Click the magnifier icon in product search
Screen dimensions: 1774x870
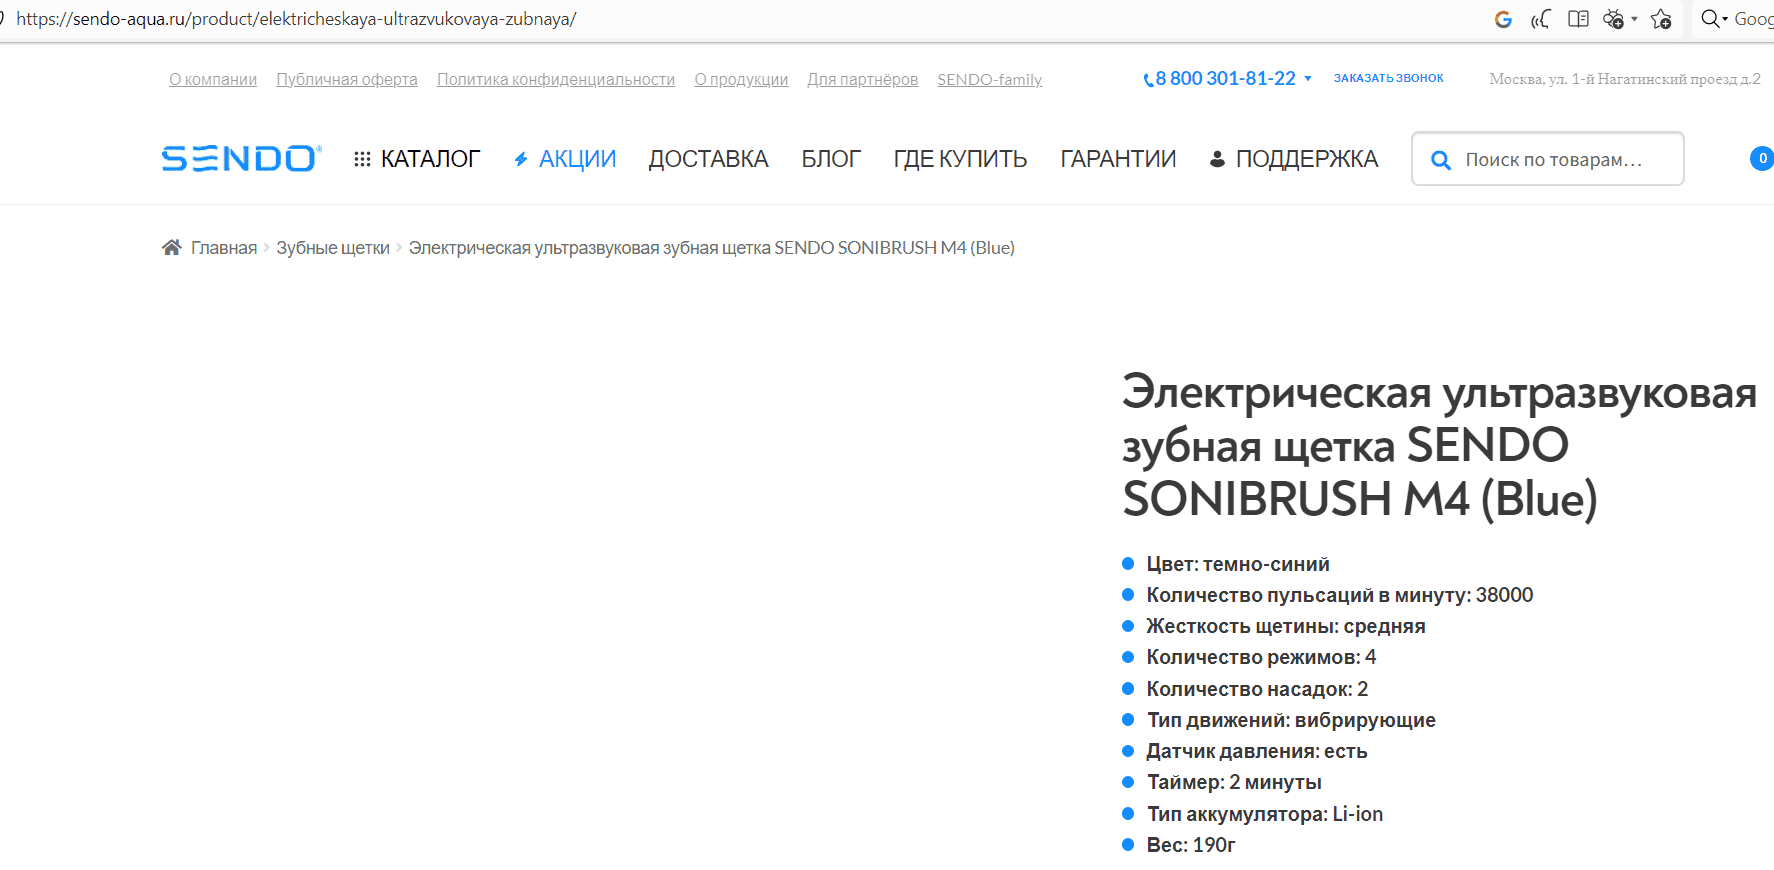click(x=1440, y=160)
